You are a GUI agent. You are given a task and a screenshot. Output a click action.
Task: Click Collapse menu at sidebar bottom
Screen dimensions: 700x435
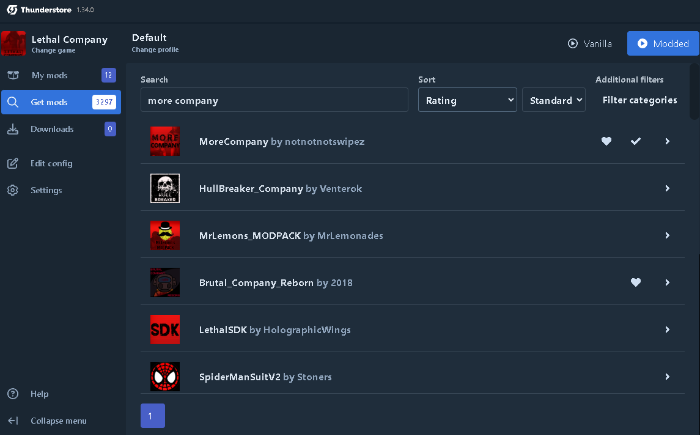pos(61,420)
